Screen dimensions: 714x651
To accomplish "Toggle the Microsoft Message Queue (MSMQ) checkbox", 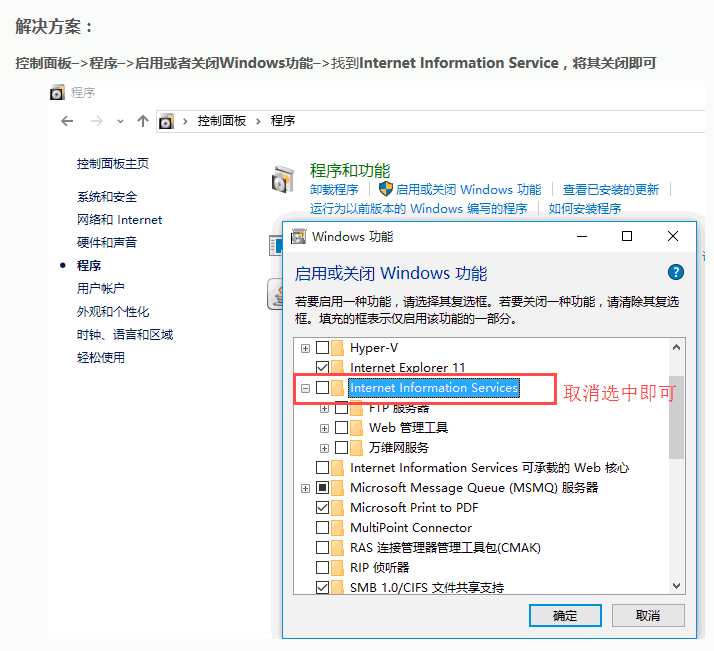I will 322,488.
